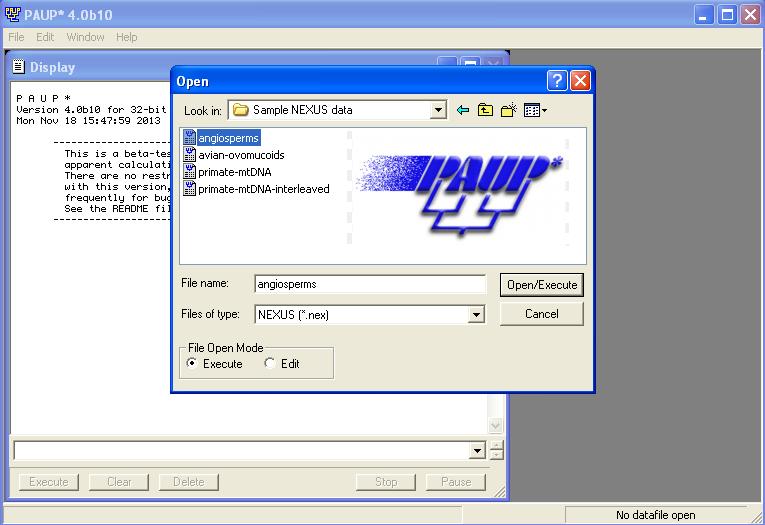This screenshot has height=525, width=765.
Task: Select the avian-ovomucoids file icon
Action: [190, 155]
